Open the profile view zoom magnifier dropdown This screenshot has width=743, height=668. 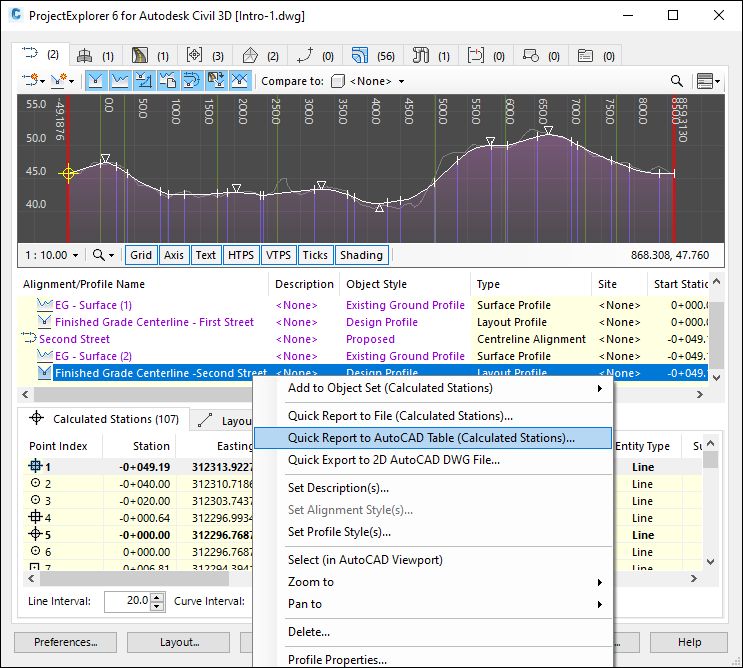point(103,255)
